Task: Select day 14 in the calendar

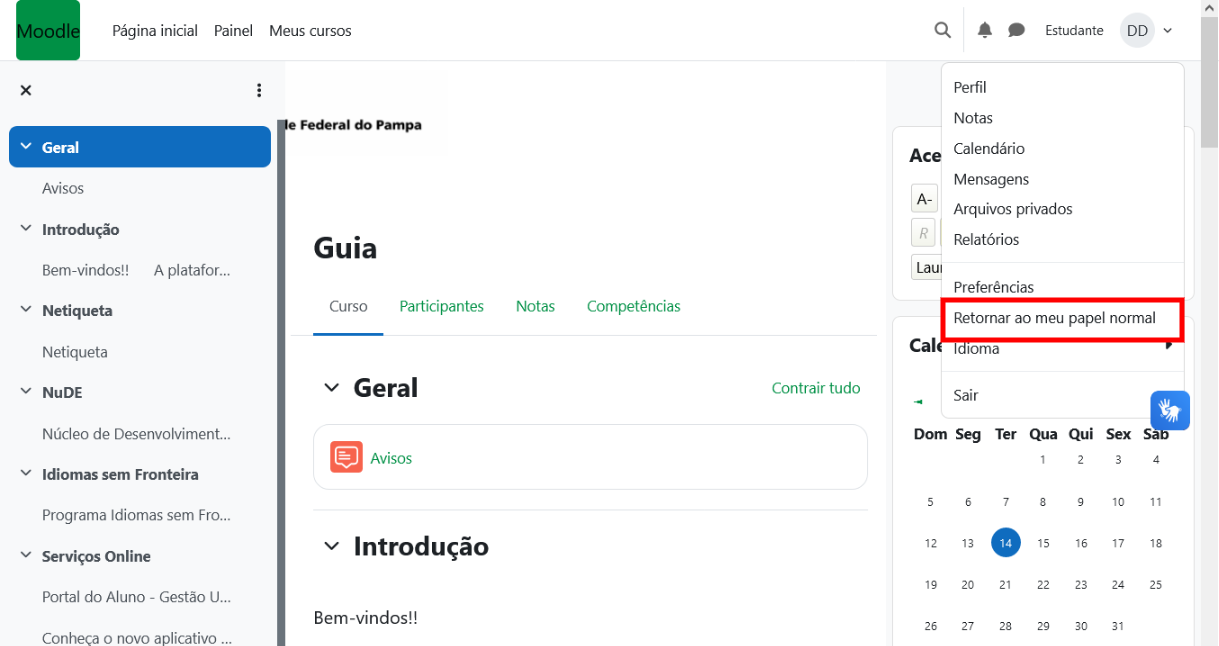Action: click(x=1005, y=543)
